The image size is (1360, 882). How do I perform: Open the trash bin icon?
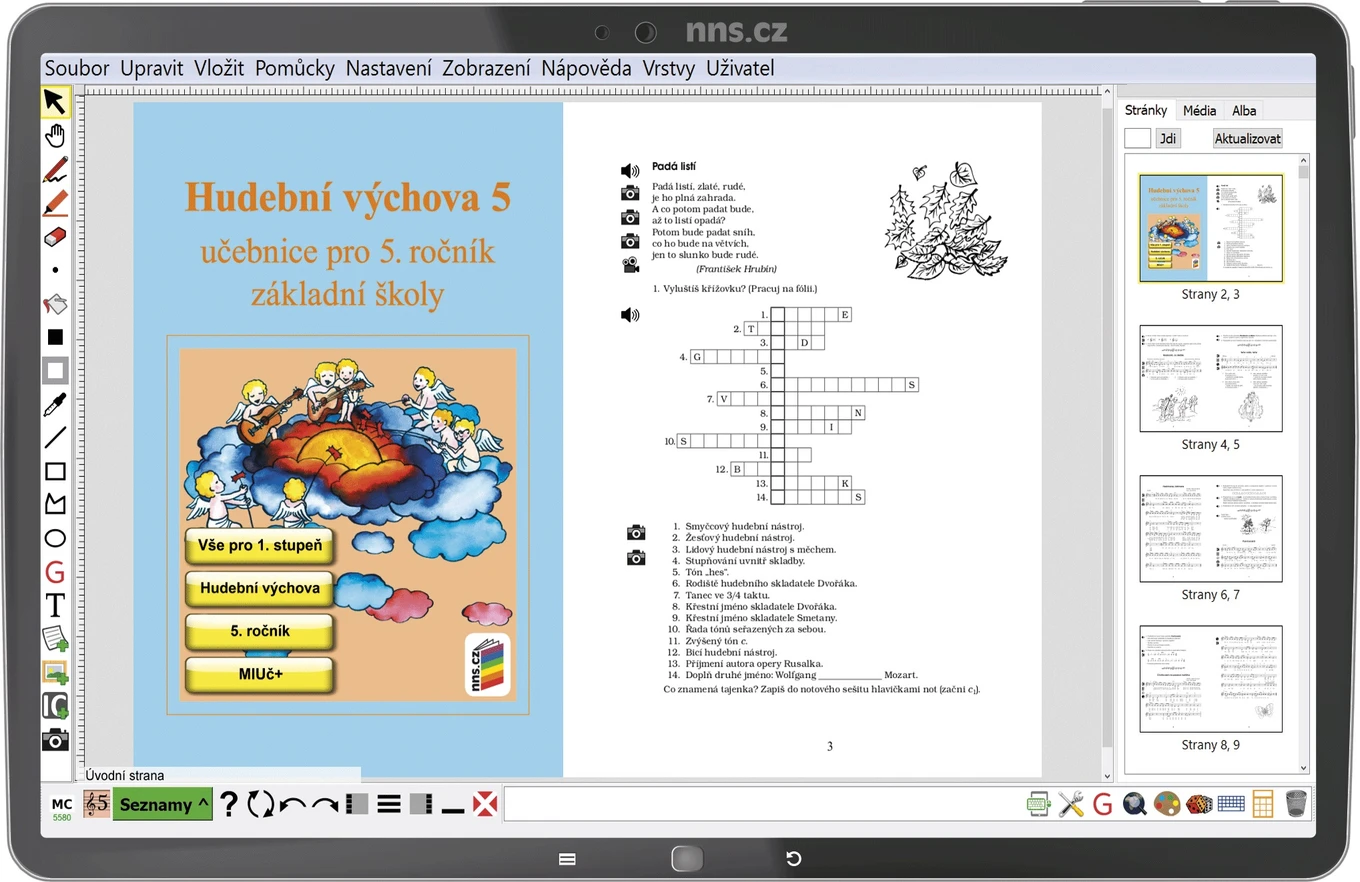(1296, 803)
